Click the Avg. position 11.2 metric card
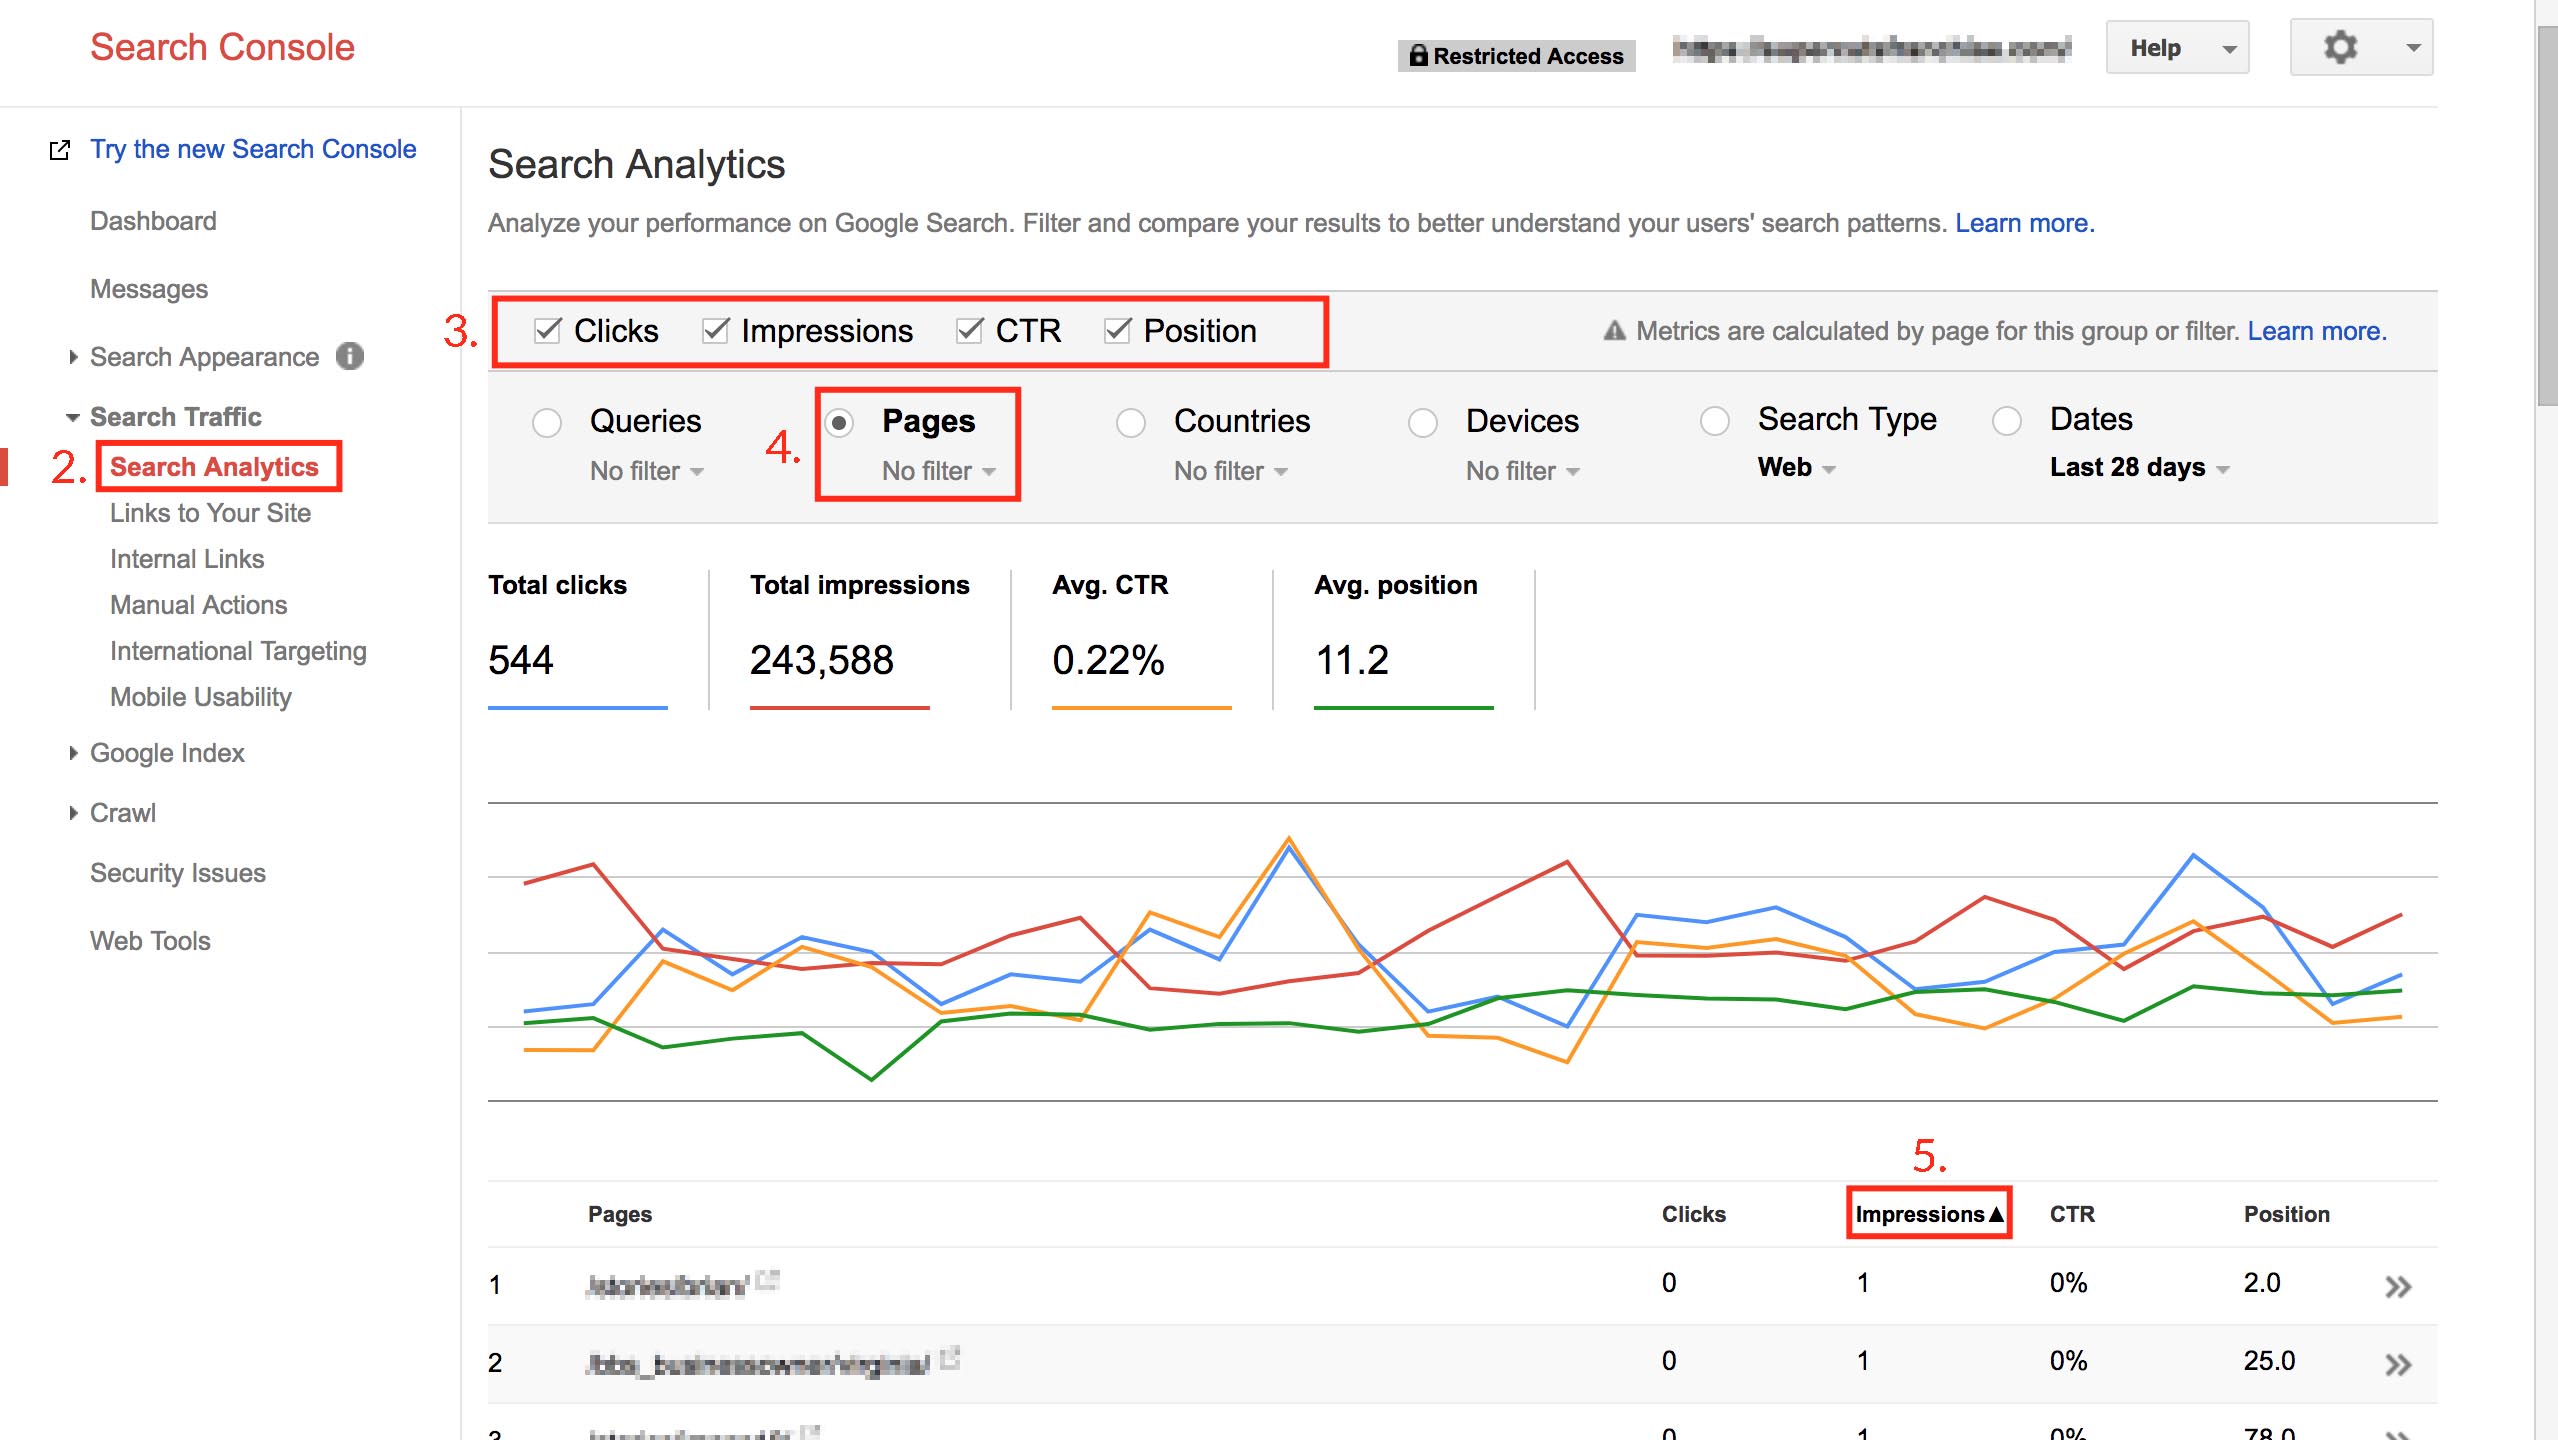Screen dimensions: 2558x1440 (x=1403, y=640)
